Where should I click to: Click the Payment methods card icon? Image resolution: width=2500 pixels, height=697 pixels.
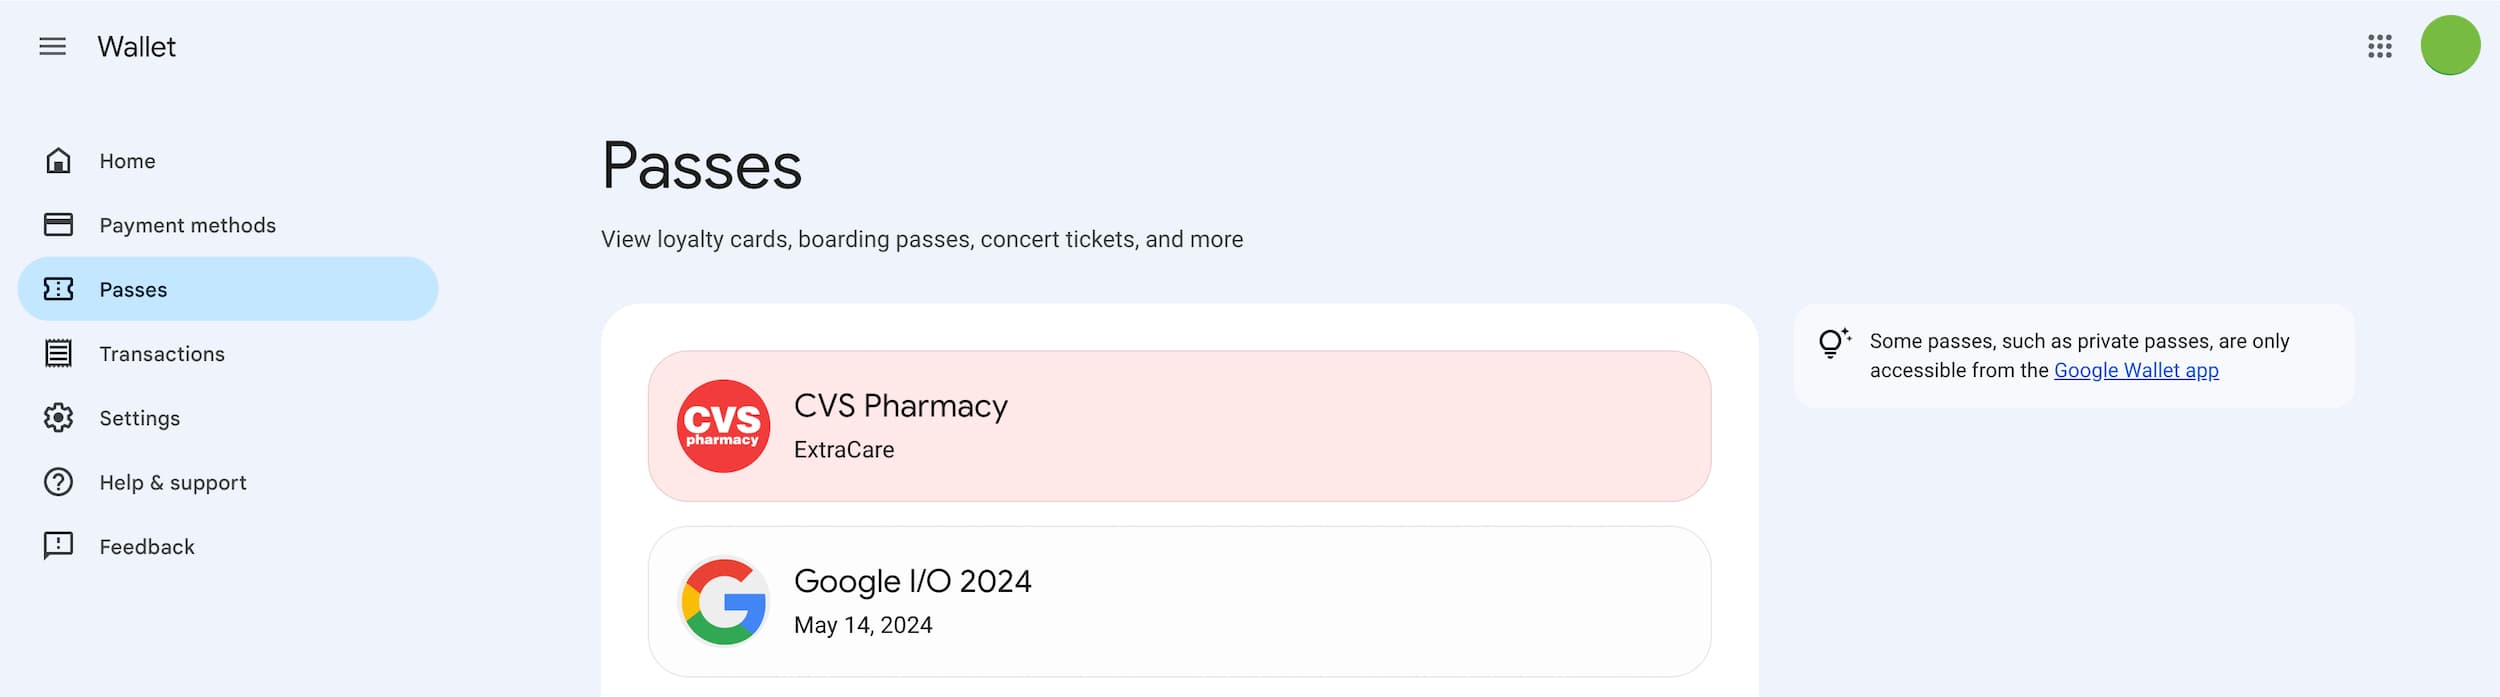click(x=58, y=225)
